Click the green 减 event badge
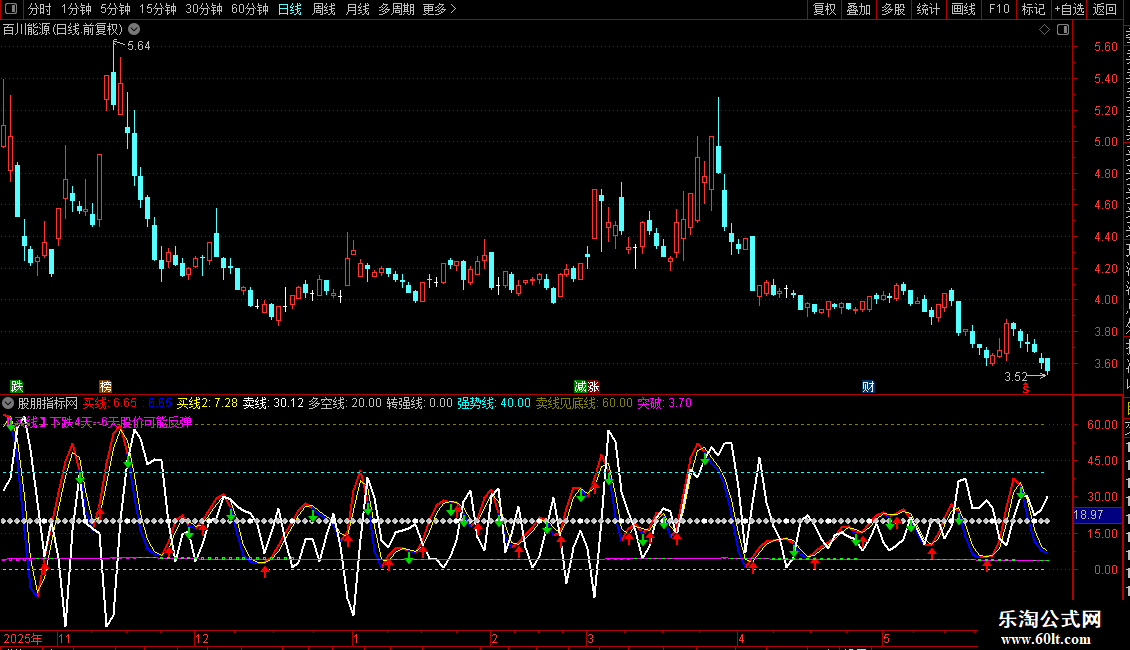1130x650 pixels. (x=580, y=387)
